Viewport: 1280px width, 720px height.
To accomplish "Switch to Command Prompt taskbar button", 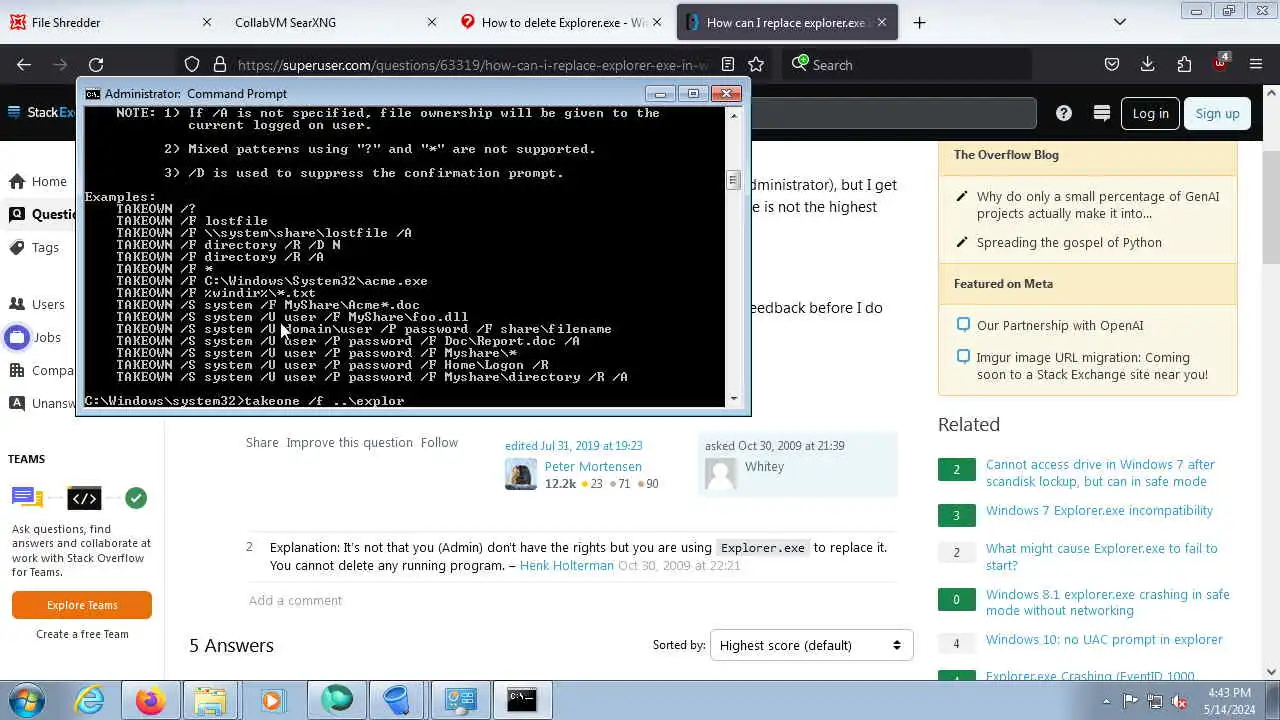I will (x=522, y=699).
